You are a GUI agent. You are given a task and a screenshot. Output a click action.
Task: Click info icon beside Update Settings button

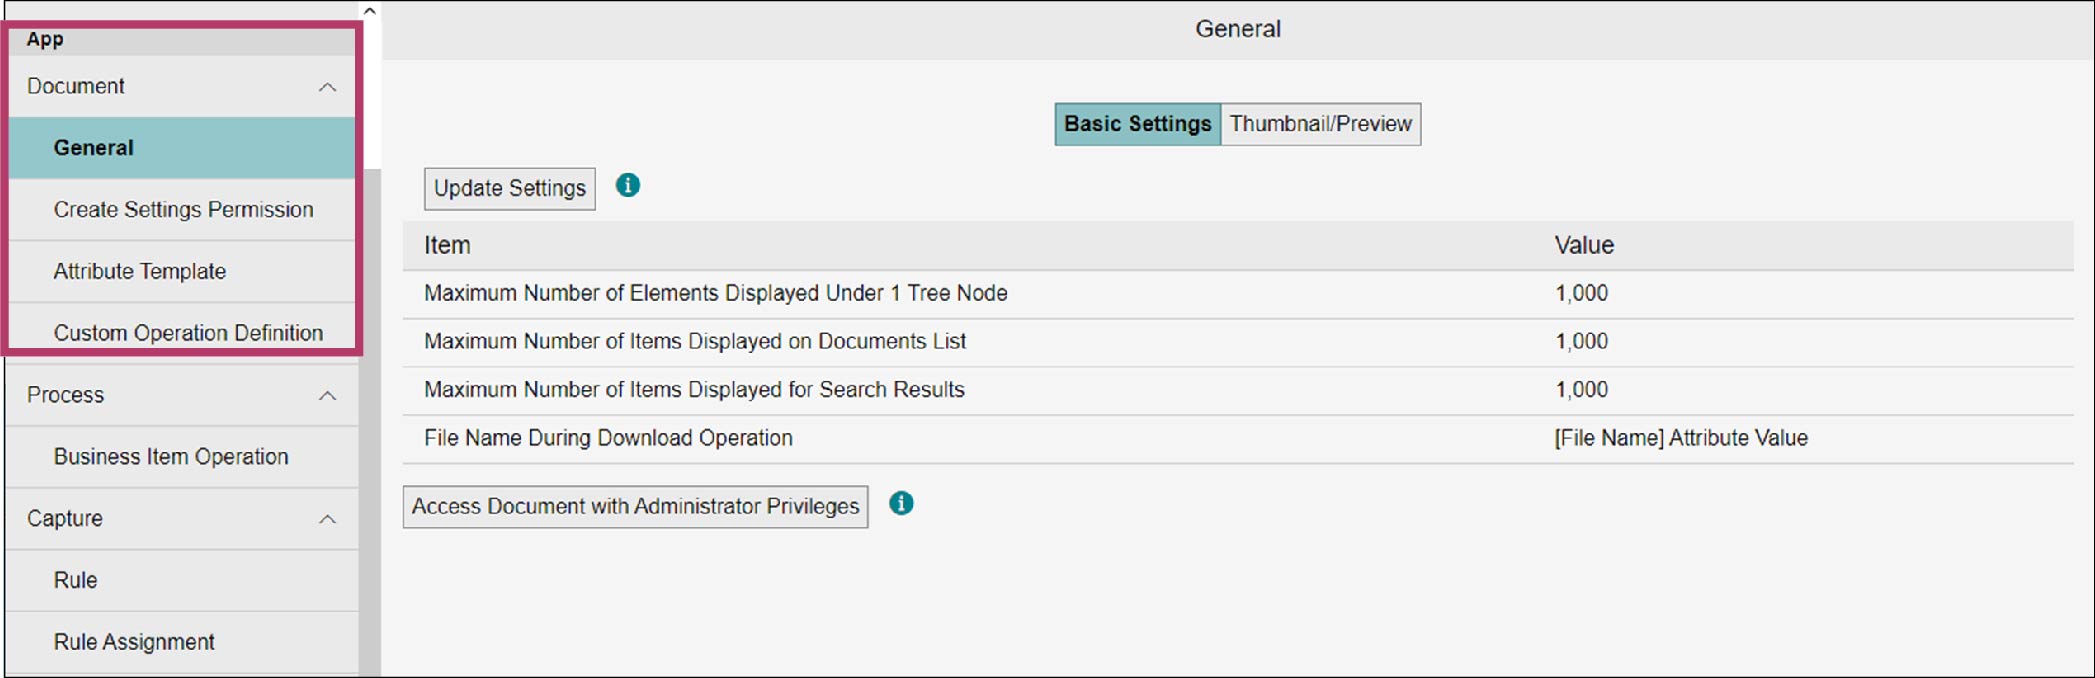pos(627,186)
